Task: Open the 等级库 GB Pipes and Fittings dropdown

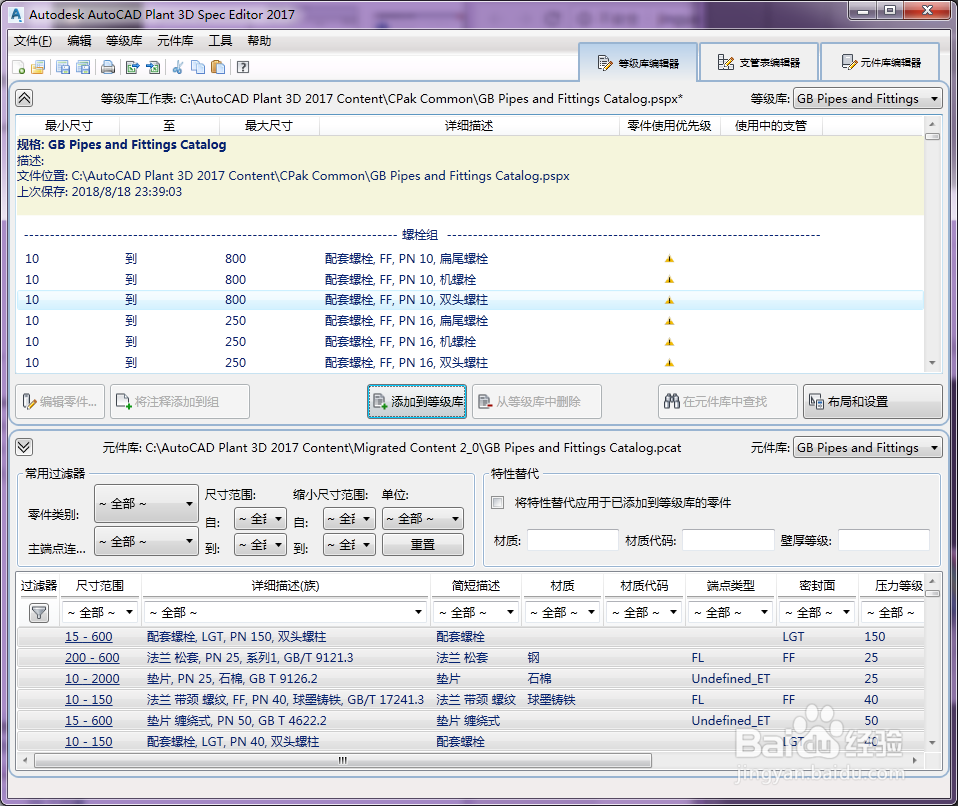Action: coord(868,98)
